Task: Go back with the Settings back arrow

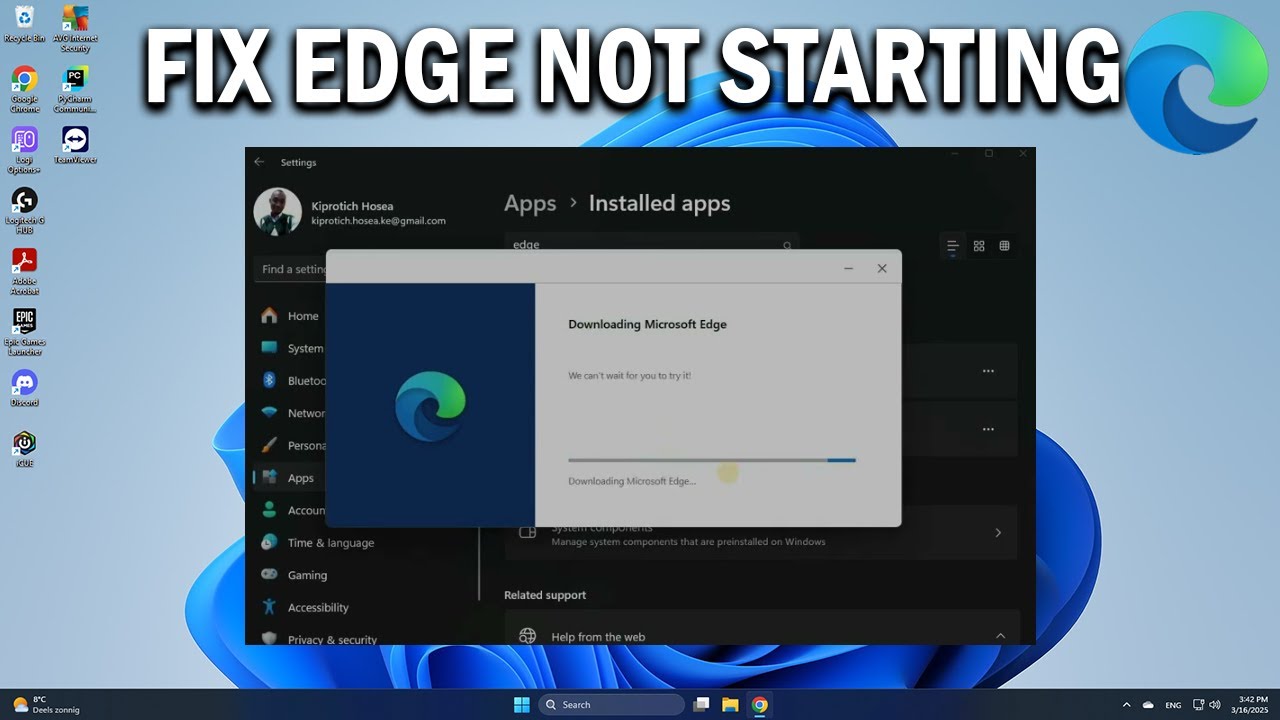Action: tap(260, 162)
